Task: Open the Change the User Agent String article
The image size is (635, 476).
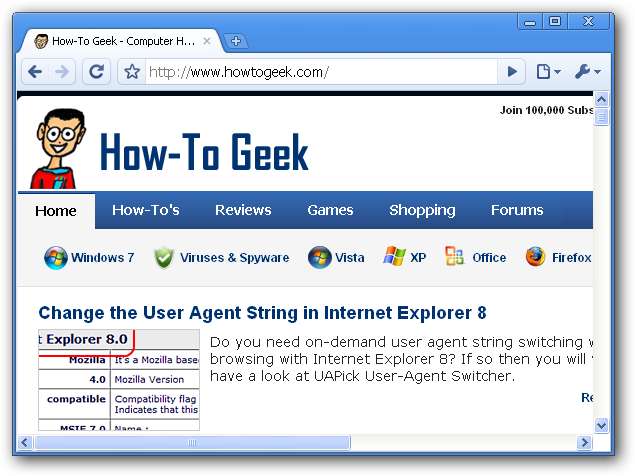Action: [262, 313]
